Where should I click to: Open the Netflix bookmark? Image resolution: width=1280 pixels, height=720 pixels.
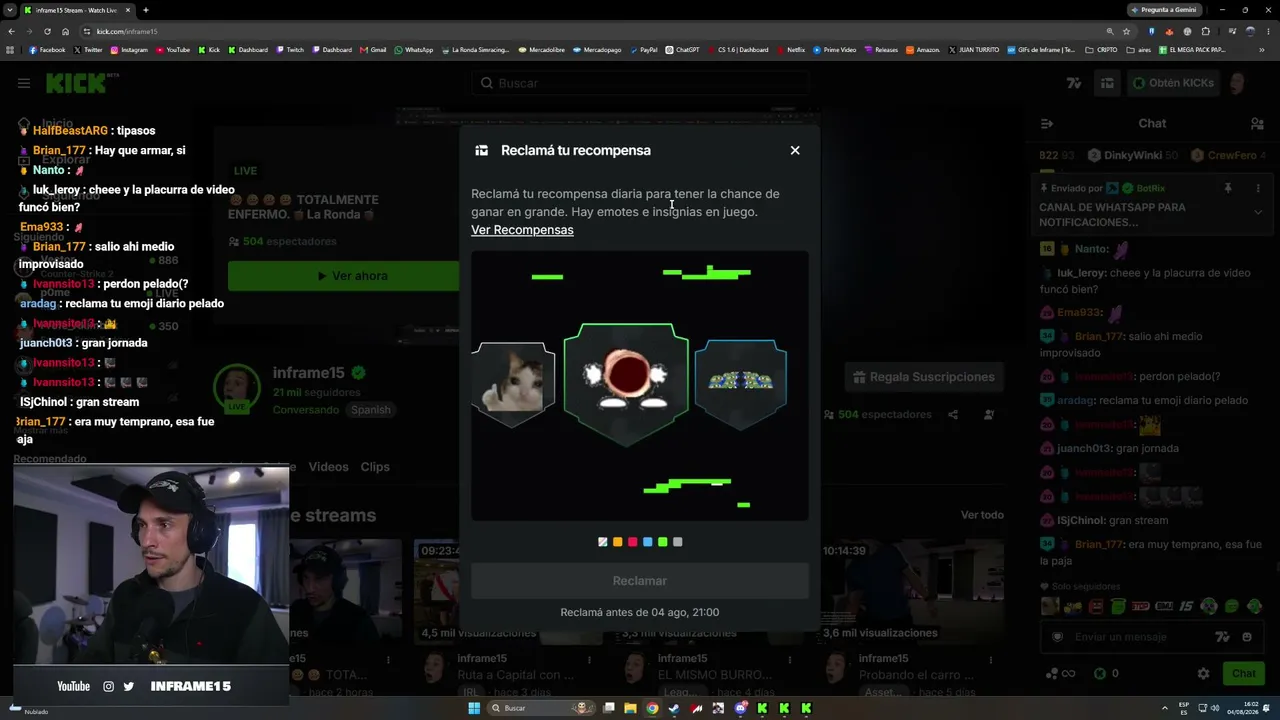[x=791, y=50]
